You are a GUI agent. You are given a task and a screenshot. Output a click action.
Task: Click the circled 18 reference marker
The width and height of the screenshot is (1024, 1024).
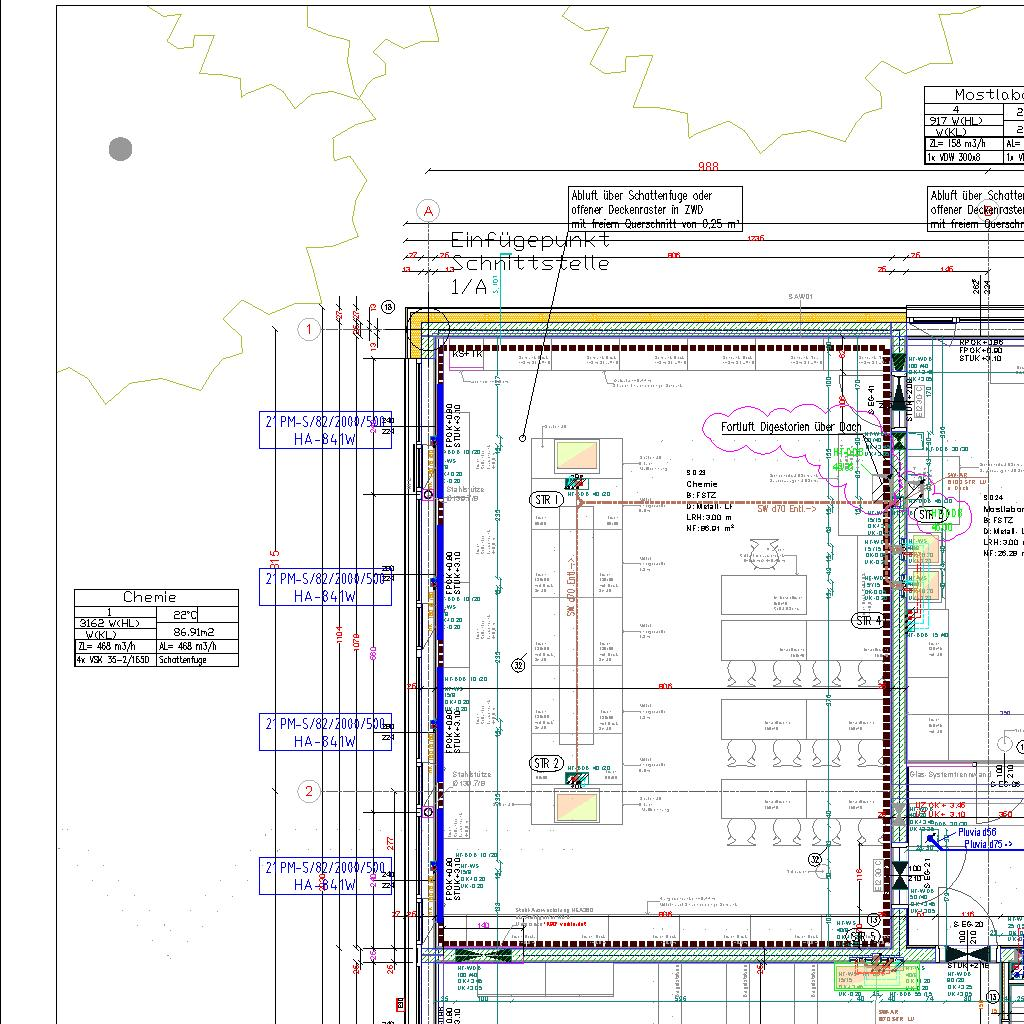click(x=388, y=308)
